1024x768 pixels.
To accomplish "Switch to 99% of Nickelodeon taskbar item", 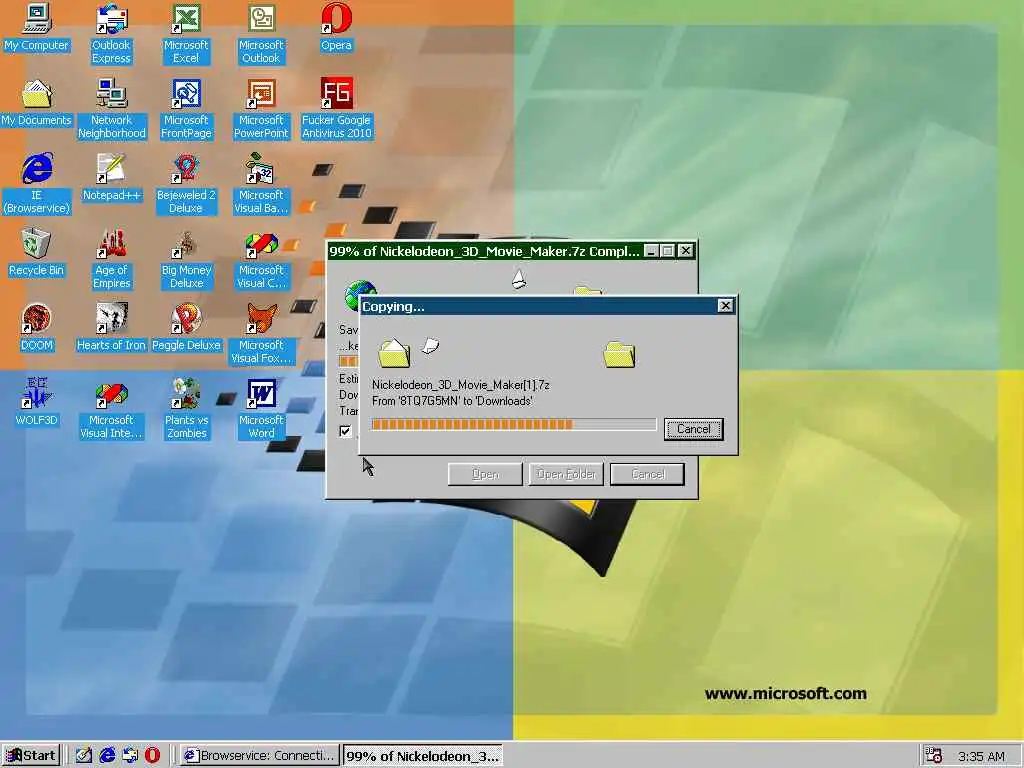I will (x=423, y=756).
